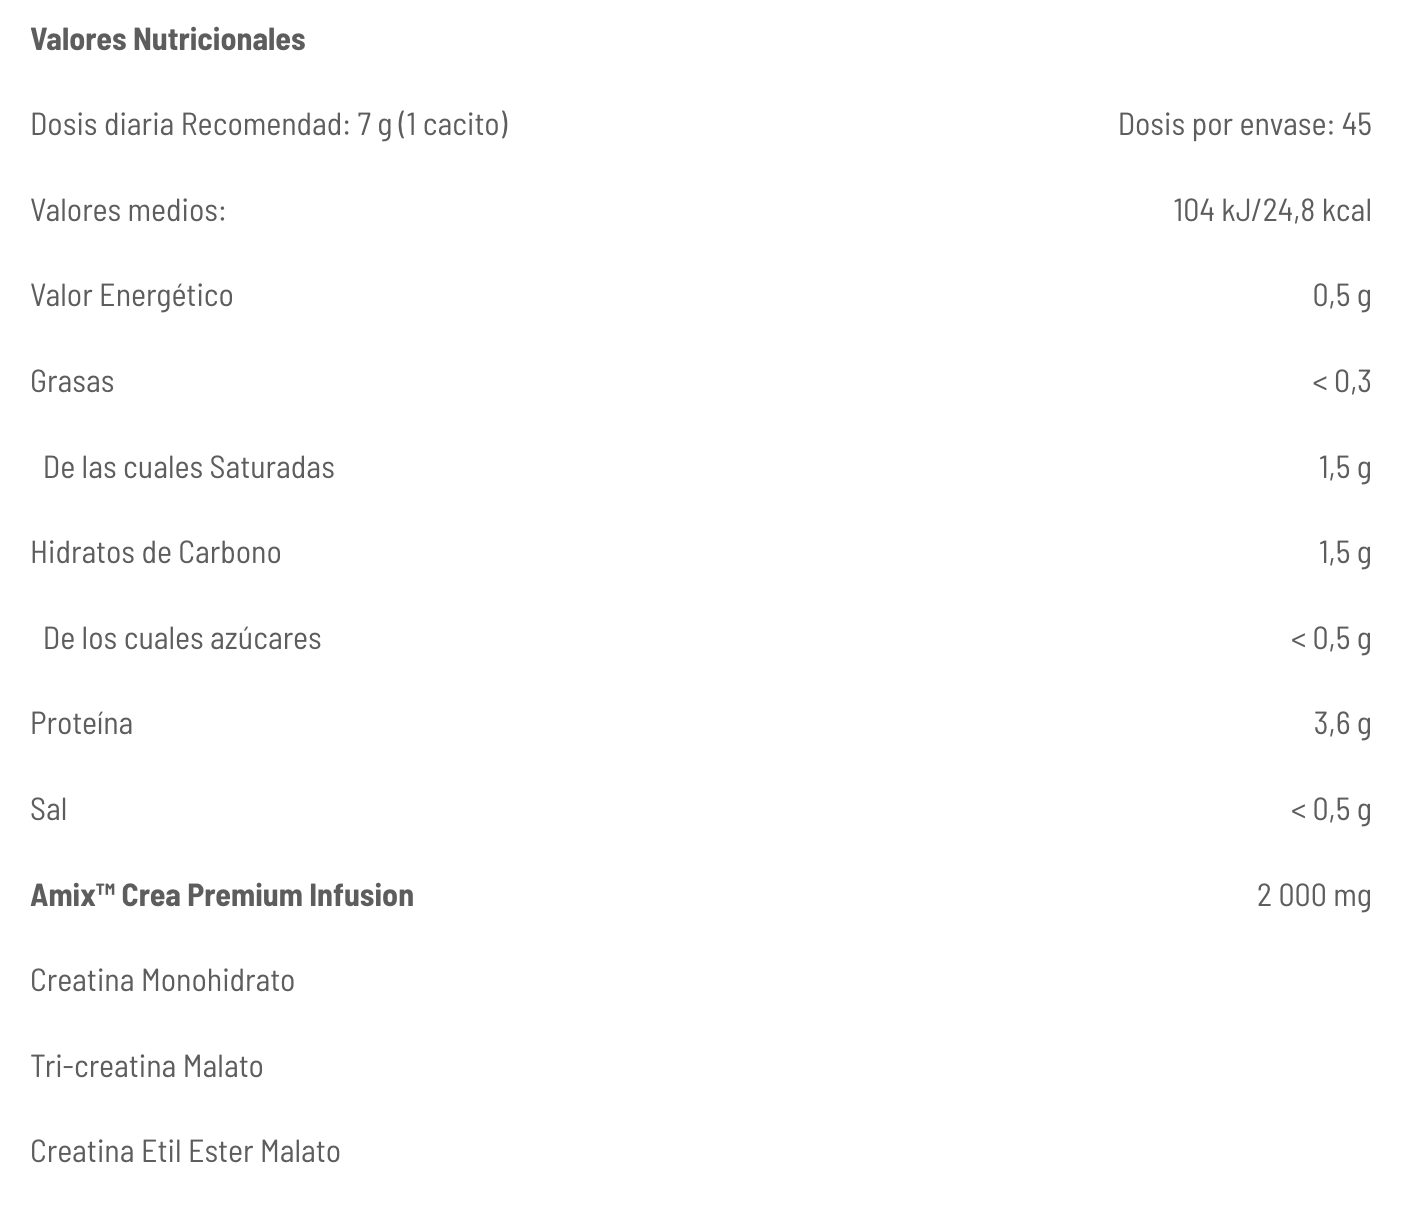
Task: Click the Hidratos de Carbono label
Action: (x=156, y=553)
